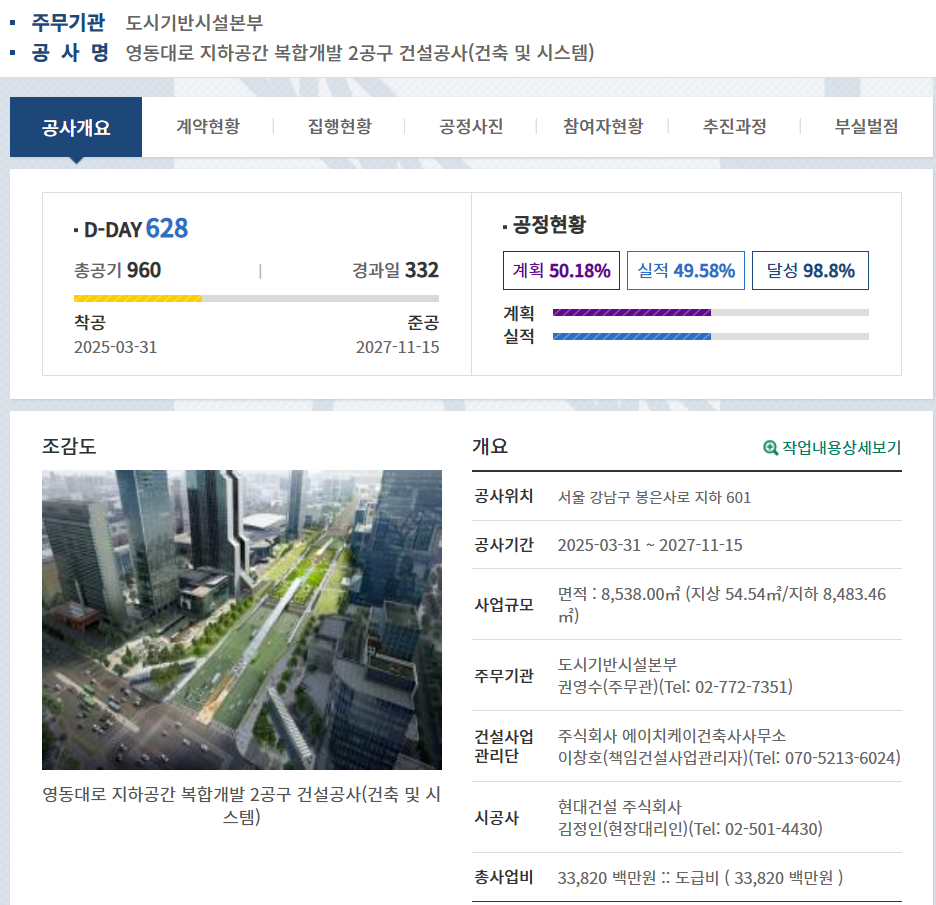
Task: Click the 김정인(현장대리인) contact line
Action: [x=690, y=829]
